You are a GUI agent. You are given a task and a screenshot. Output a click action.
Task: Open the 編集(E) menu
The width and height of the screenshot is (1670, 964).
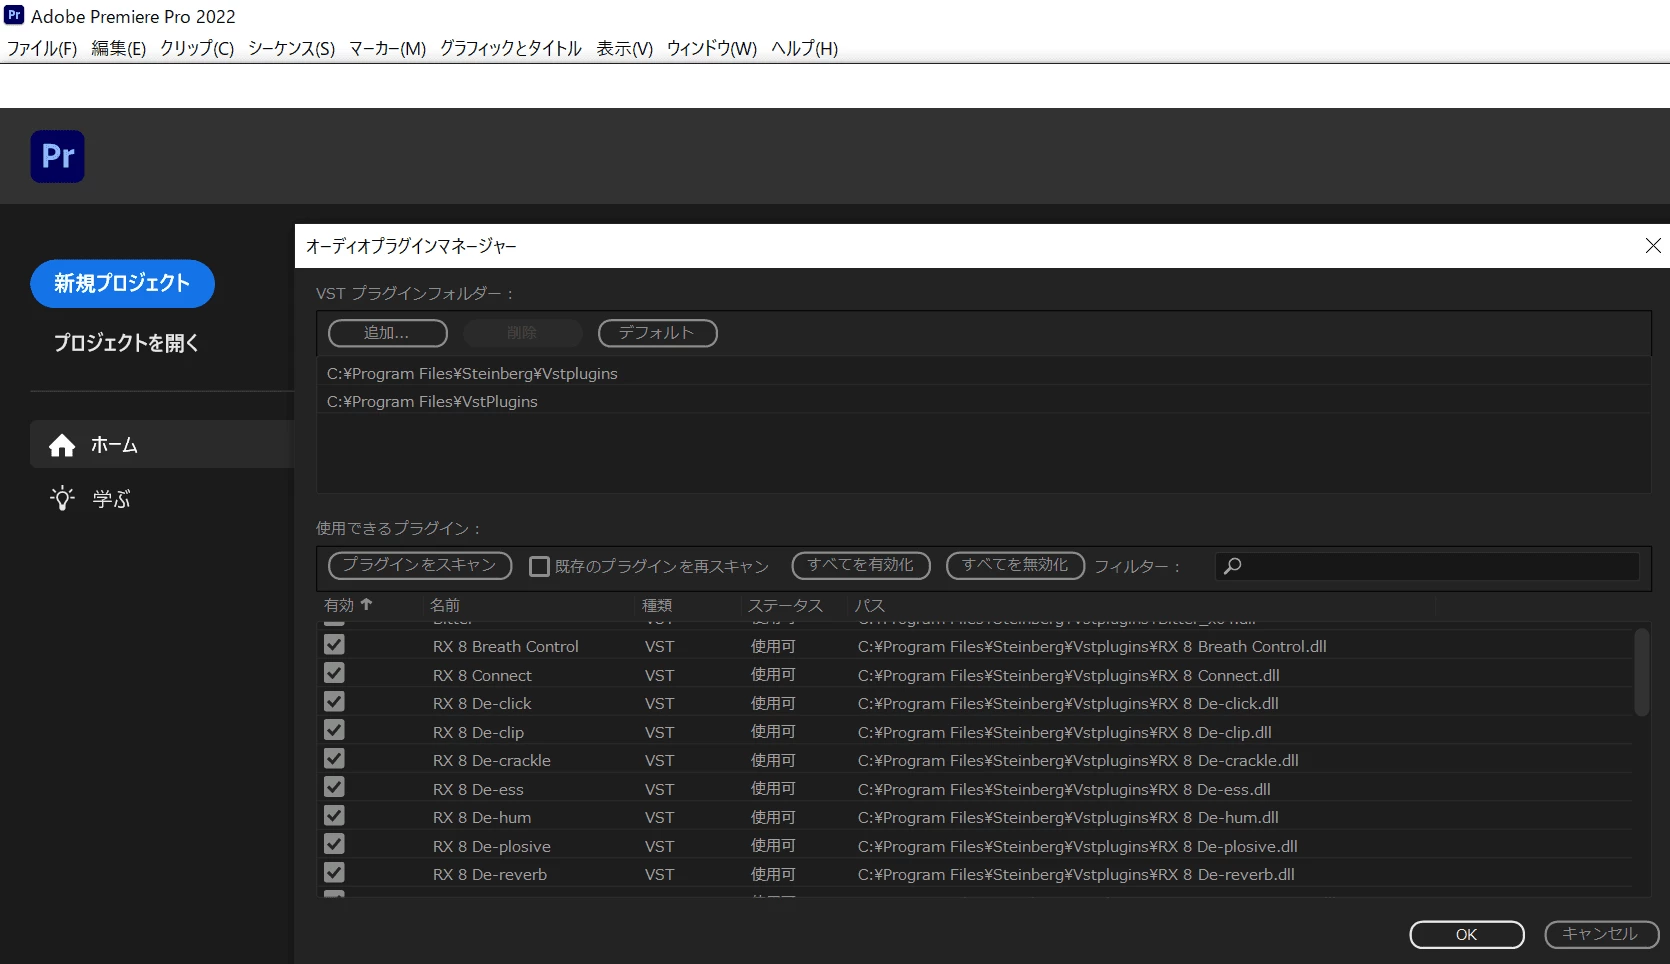point(118,48)
